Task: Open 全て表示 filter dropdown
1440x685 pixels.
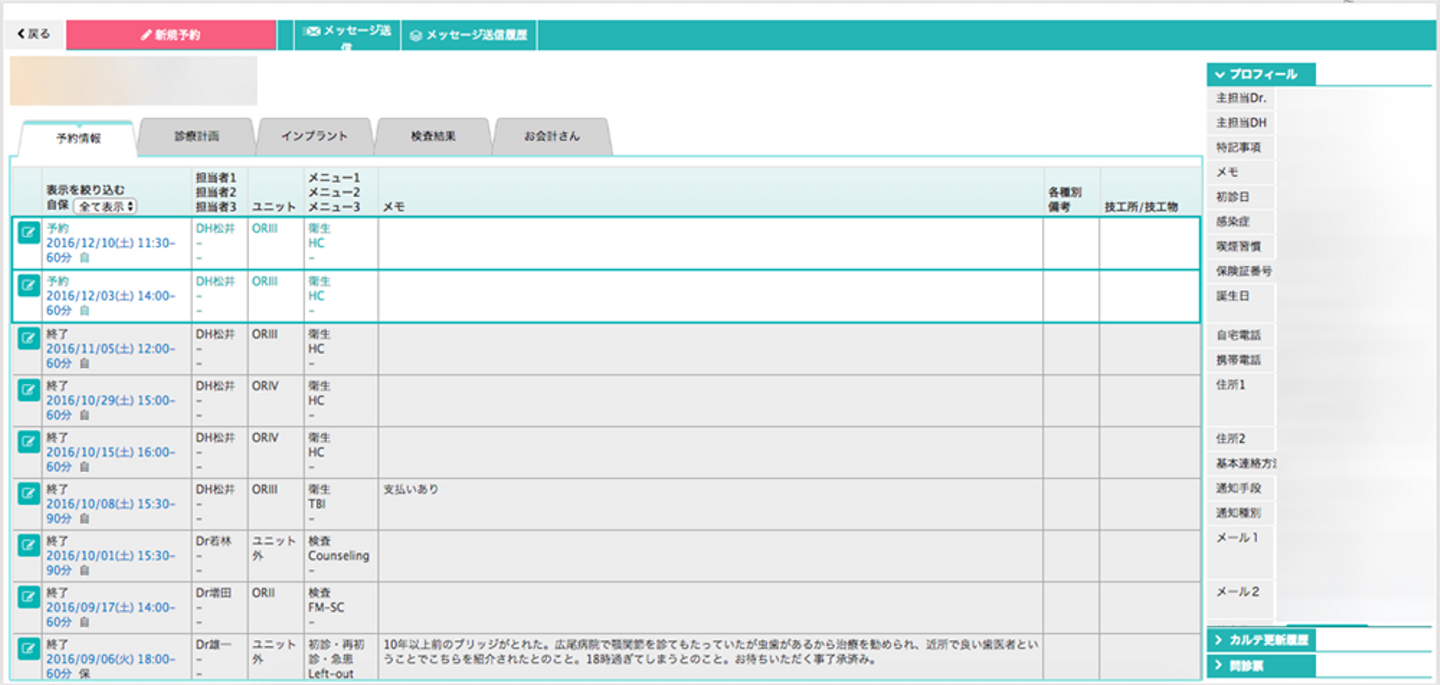Action: [106, 206]
